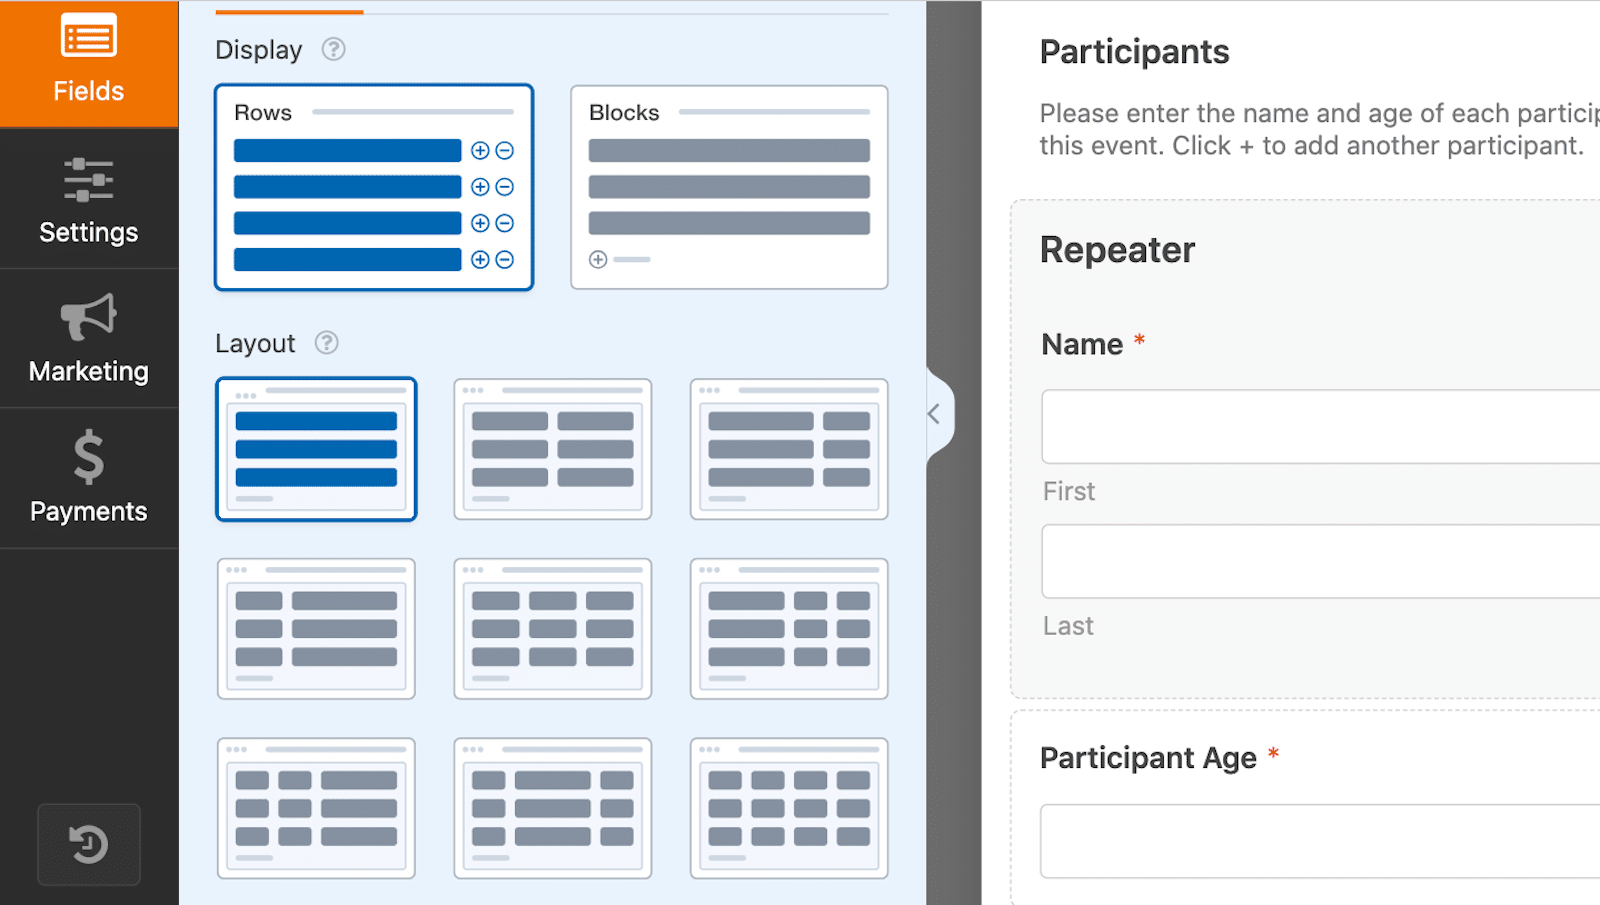Open the revisions history icon
Image resolution: width=1600 pixels, height=905 pixels.
(89, 844)
